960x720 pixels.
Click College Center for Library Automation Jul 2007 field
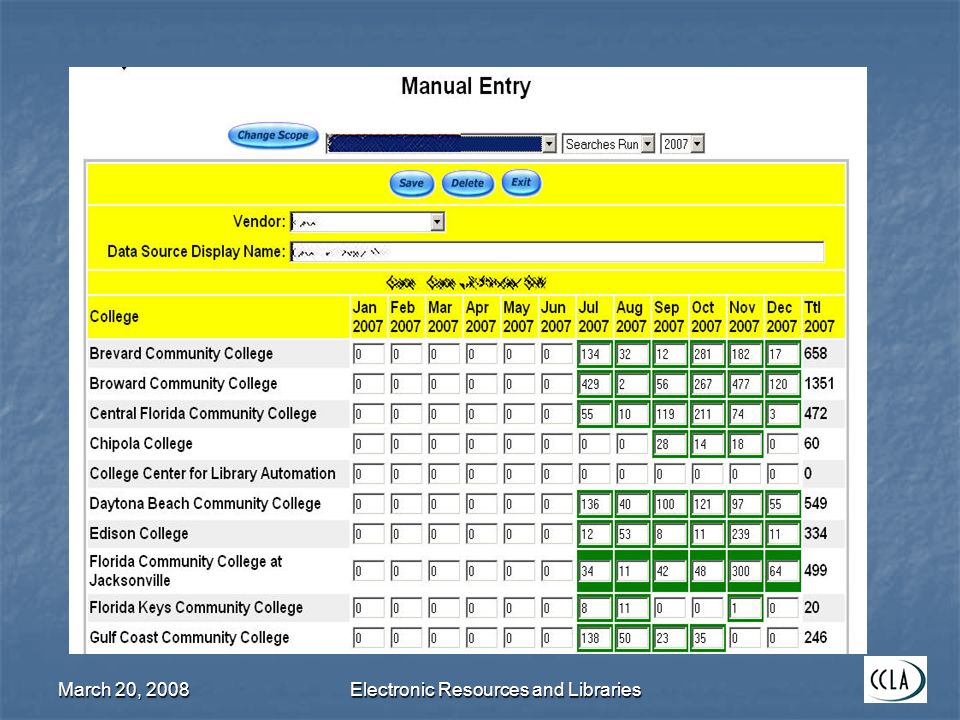tap(595, 474)
